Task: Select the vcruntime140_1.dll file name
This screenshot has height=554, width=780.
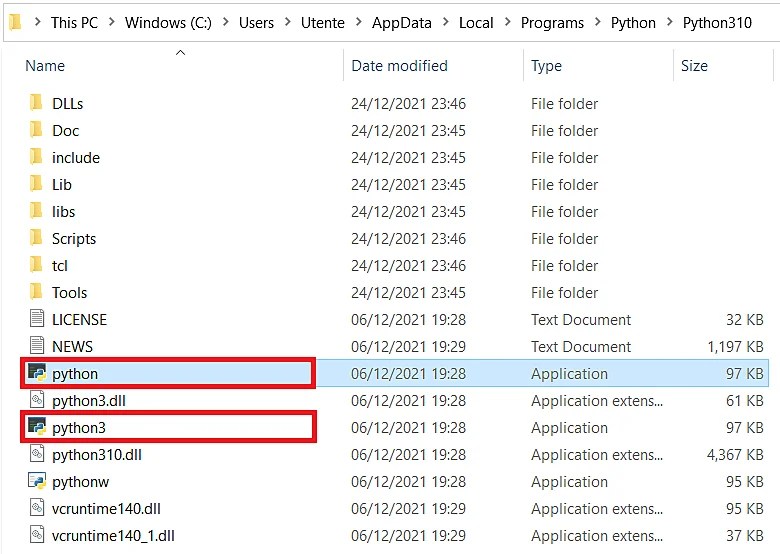Action: pyautogui.click(x=113, y=536)
